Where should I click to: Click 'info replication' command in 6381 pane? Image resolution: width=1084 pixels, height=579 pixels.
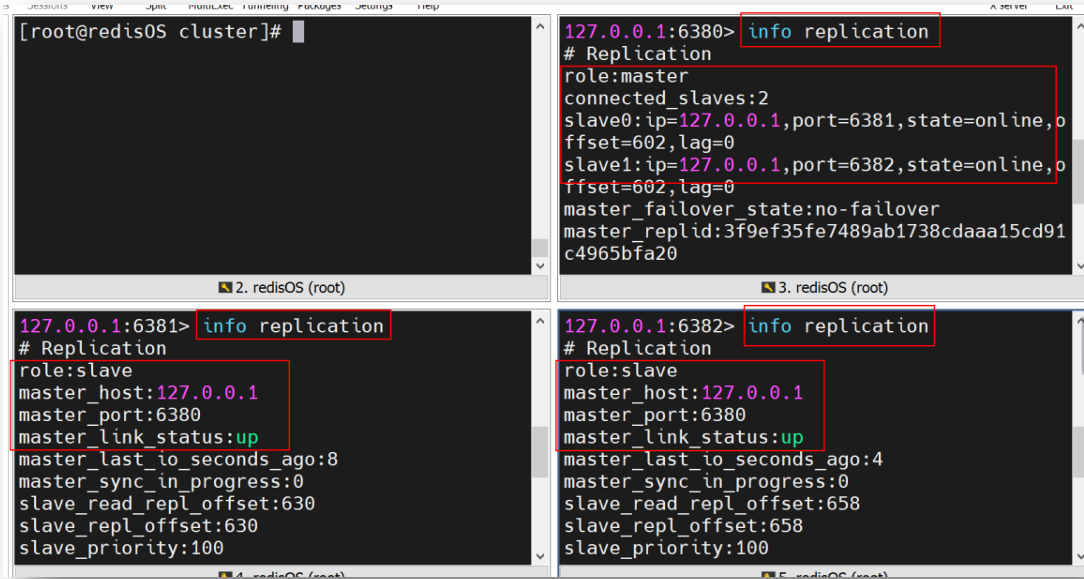(293, 326)
